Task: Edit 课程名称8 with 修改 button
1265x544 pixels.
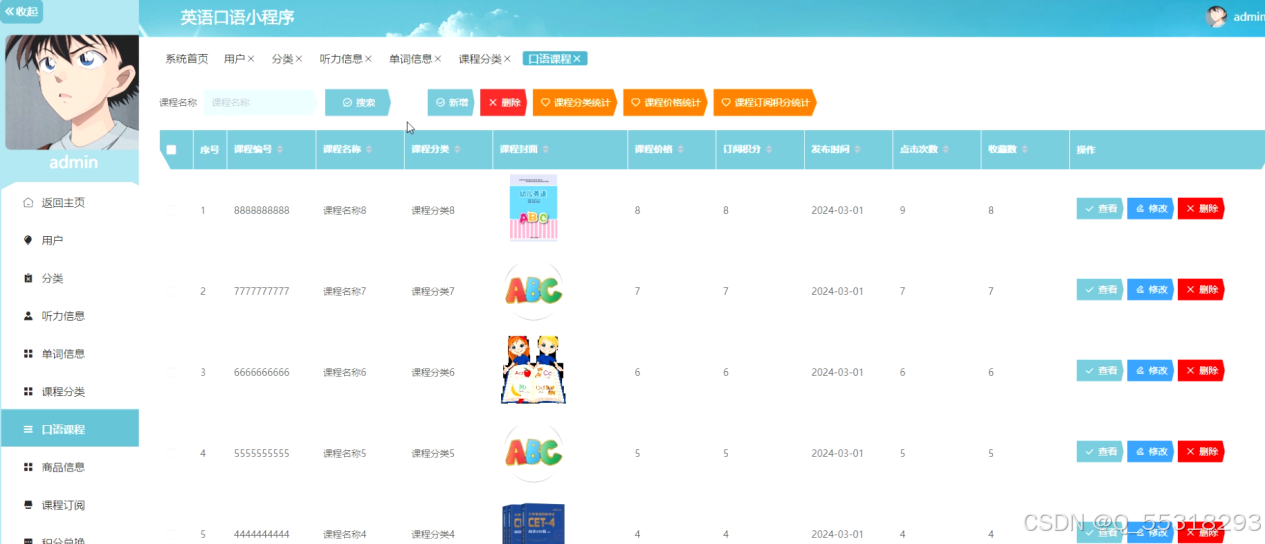Action: coord(1150,208)
